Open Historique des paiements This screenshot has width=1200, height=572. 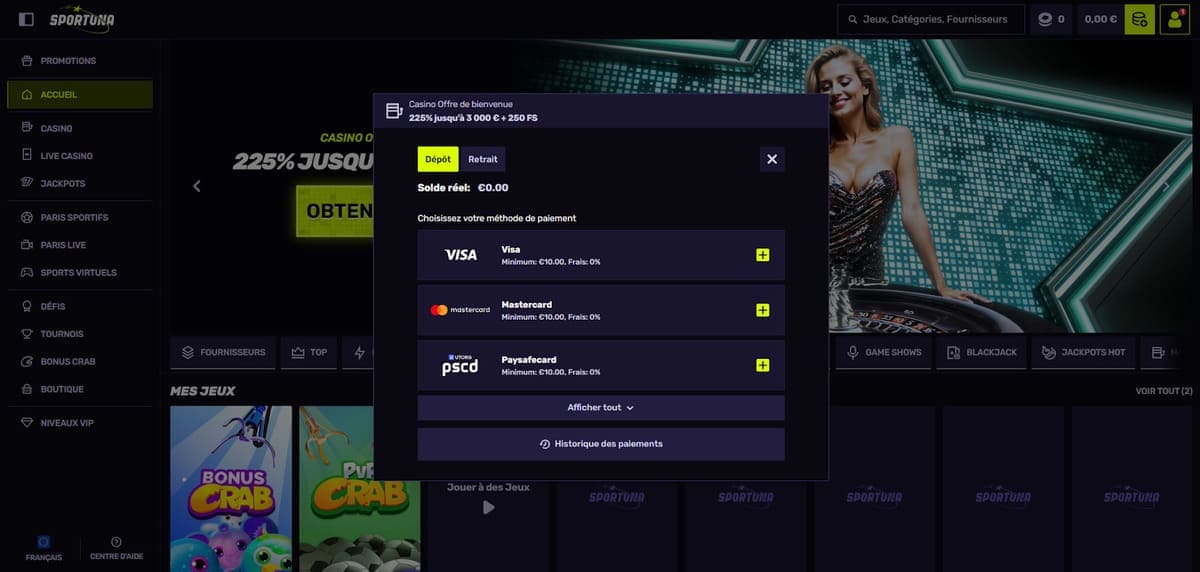pyautogui.click(x=601, y=444)
